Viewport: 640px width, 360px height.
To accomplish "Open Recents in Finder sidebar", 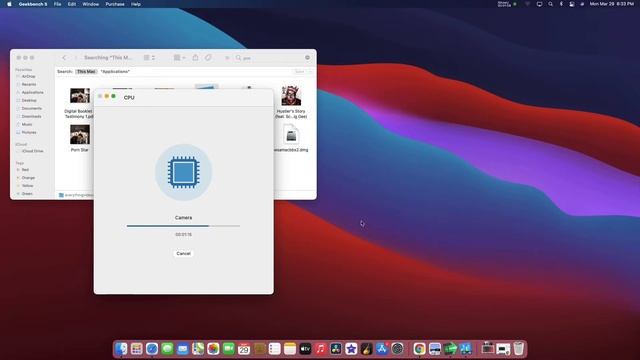I will (x=29, y=84).
